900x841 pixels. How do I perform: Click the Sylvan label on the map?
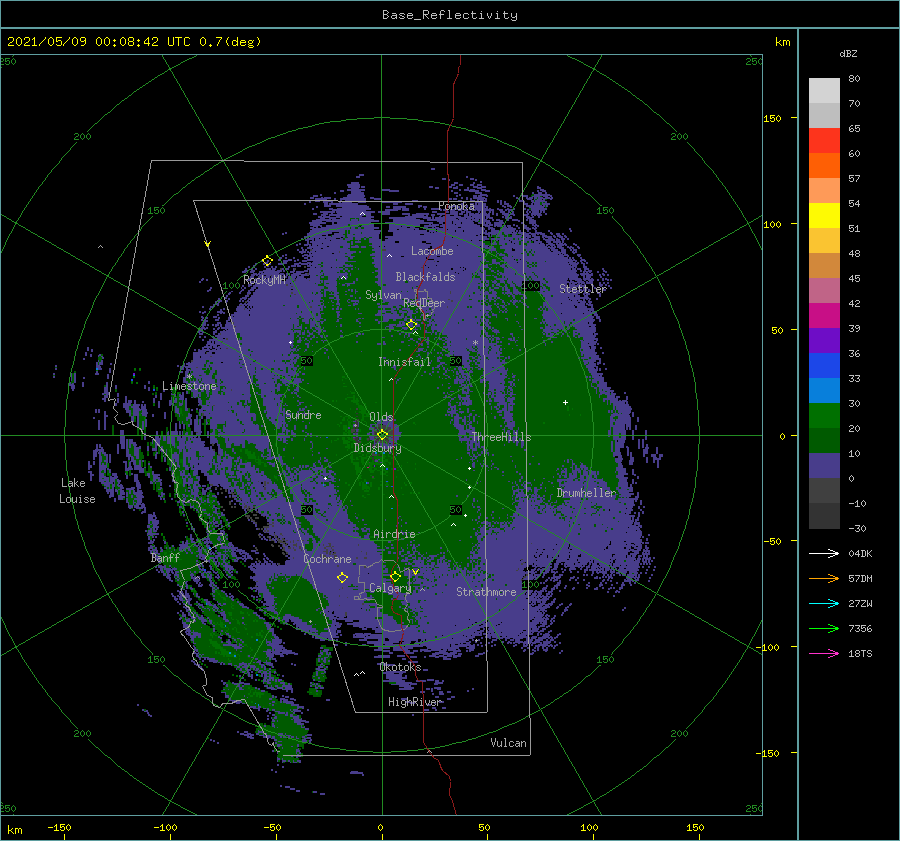pos(383,295)
